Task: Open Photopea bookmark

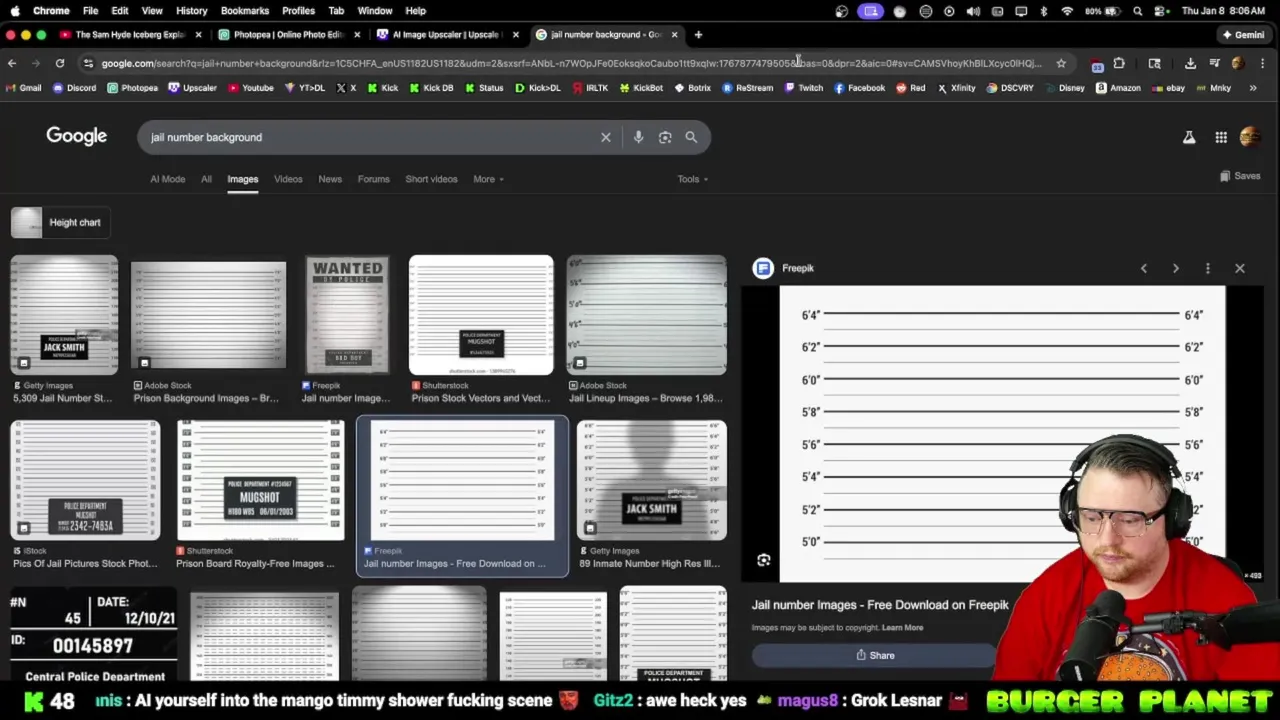Action: [x=132, y=88]
